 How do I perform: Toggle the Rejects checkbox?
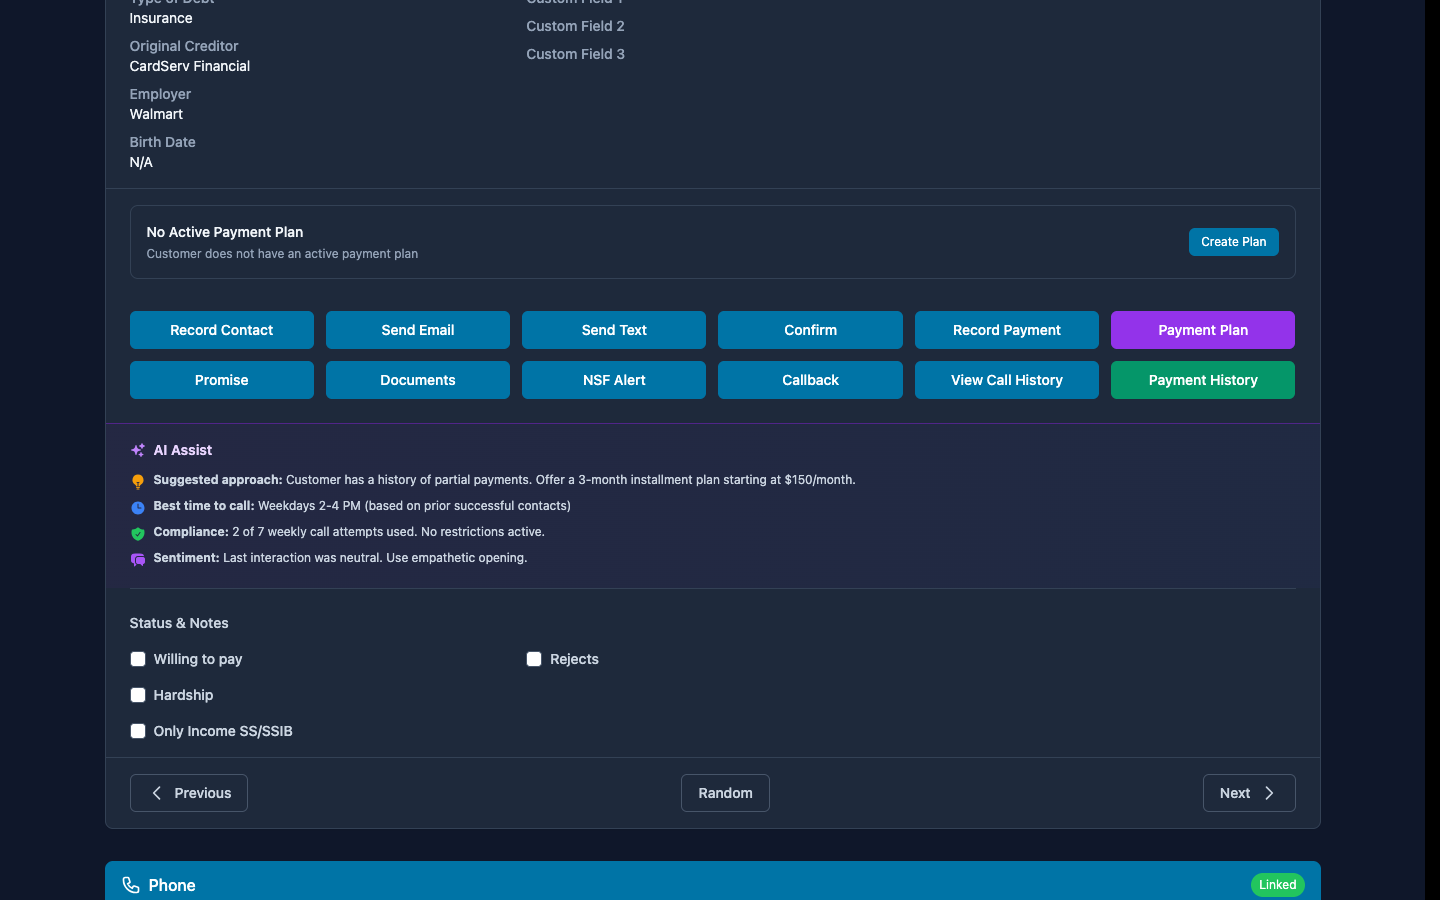click(x=534, y=659)
